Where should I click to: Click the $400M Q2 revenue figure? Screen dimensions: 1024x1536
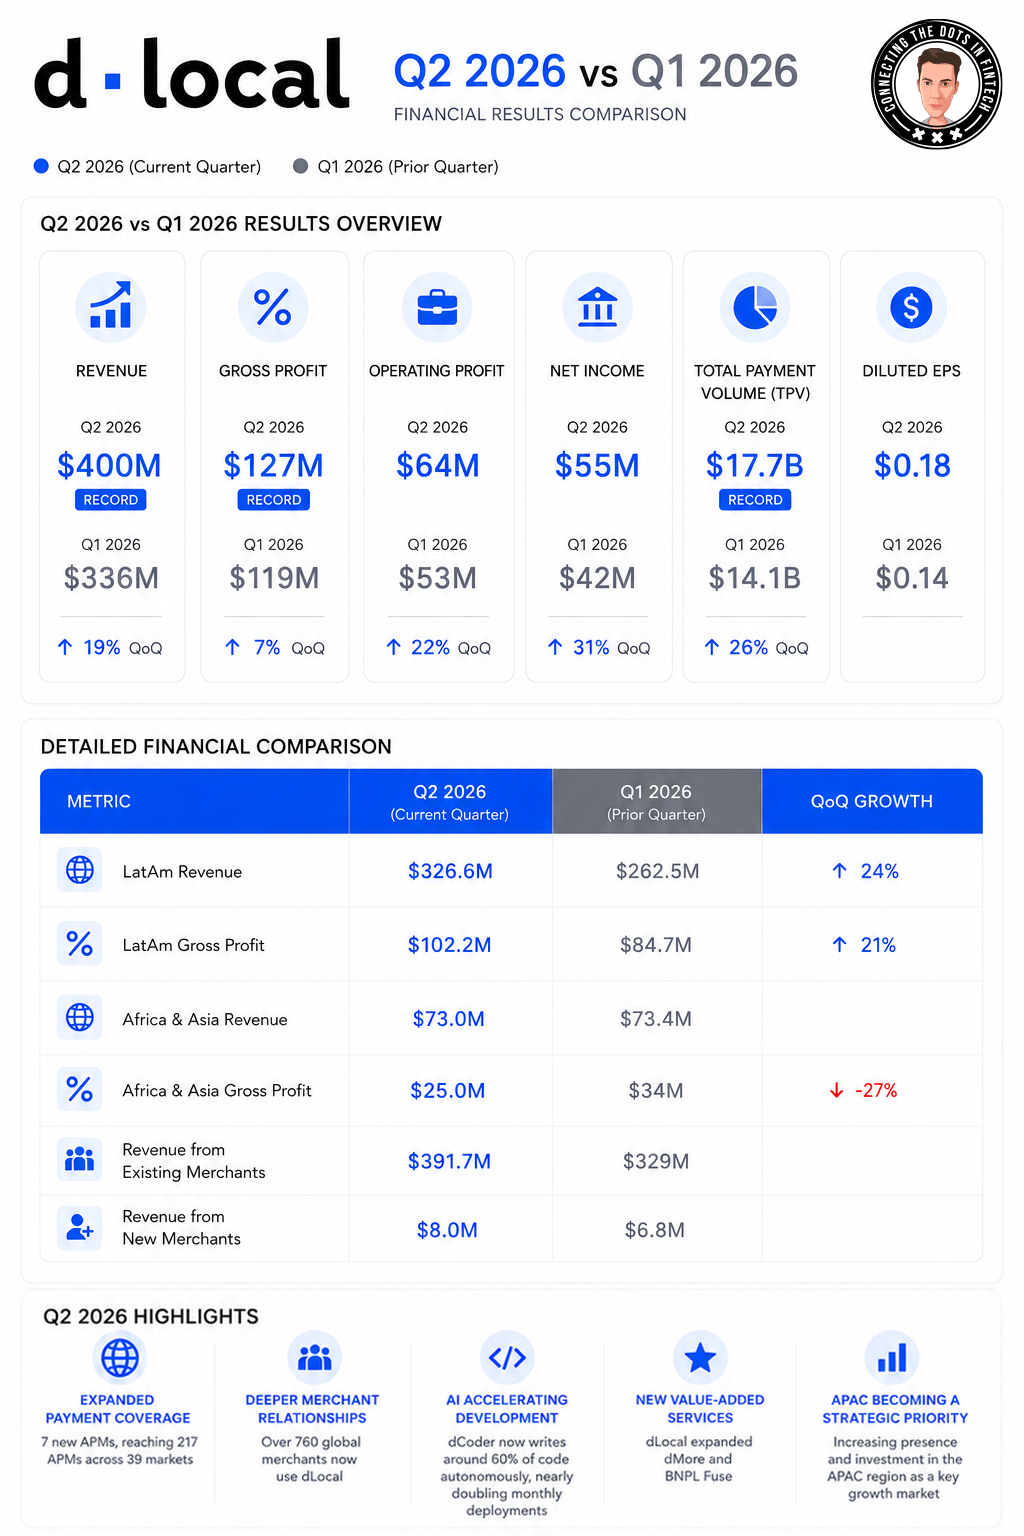click(x=110, y=465)
